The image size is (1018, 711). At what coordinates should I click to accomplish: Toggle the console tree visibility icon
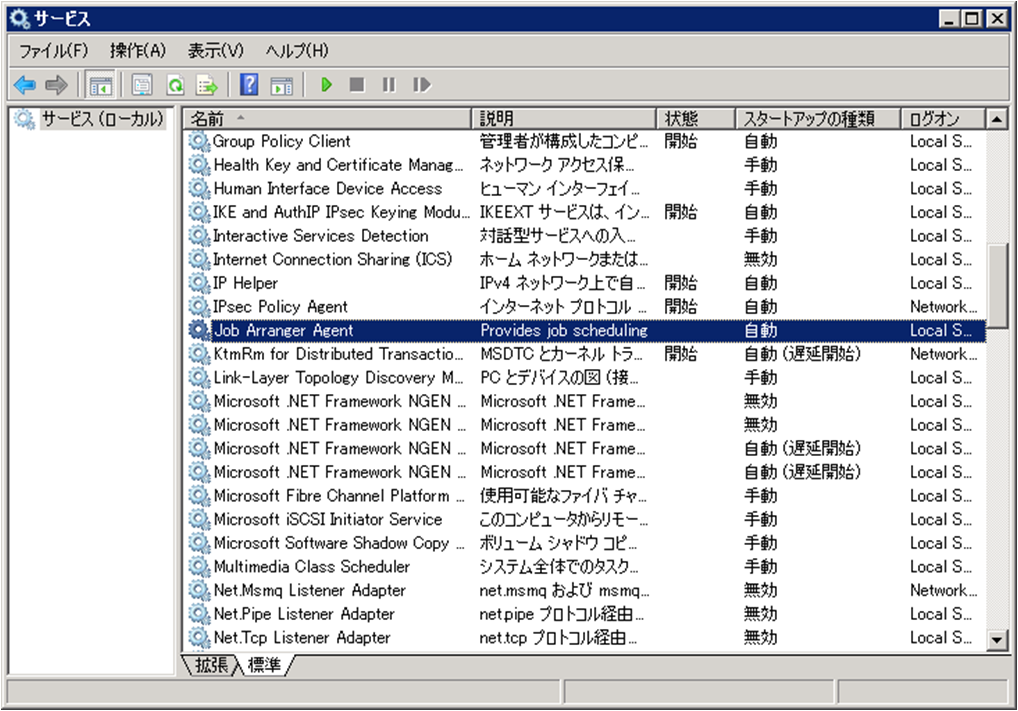point(100,85)
